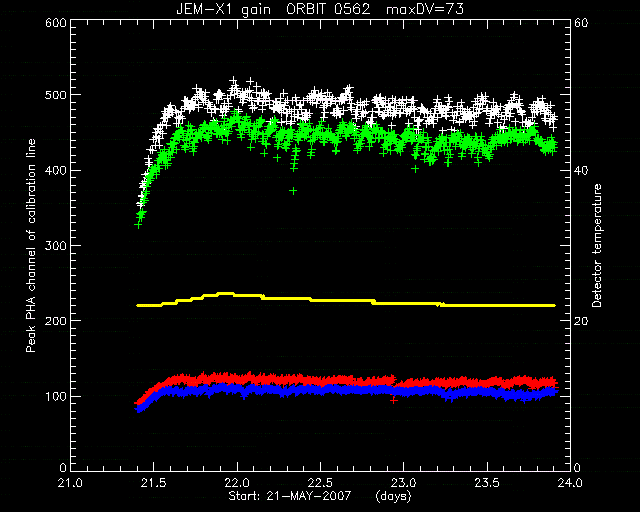The width and height of the screenshot is (640, 512).
Task: Click the left y-axis tick label 600
Action: (56, 23)
